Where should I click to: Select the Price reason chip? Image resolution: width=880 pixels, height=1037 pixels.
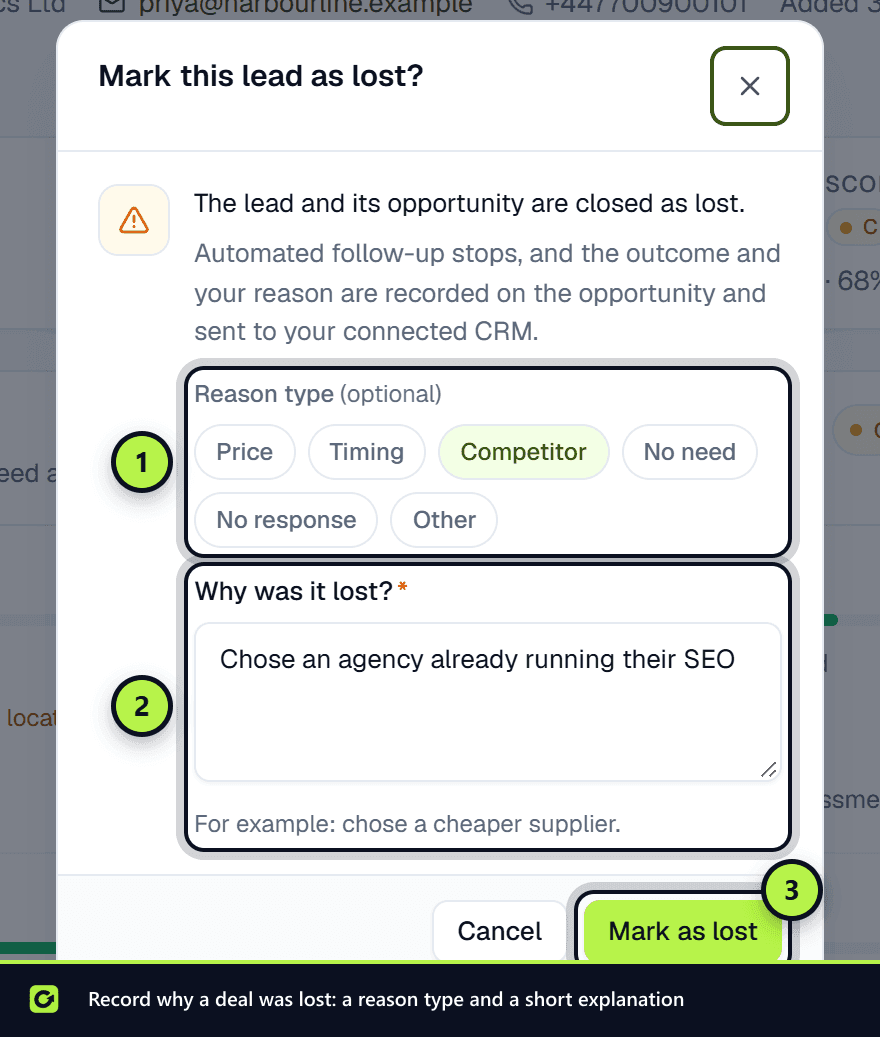[x=245, y=452]
